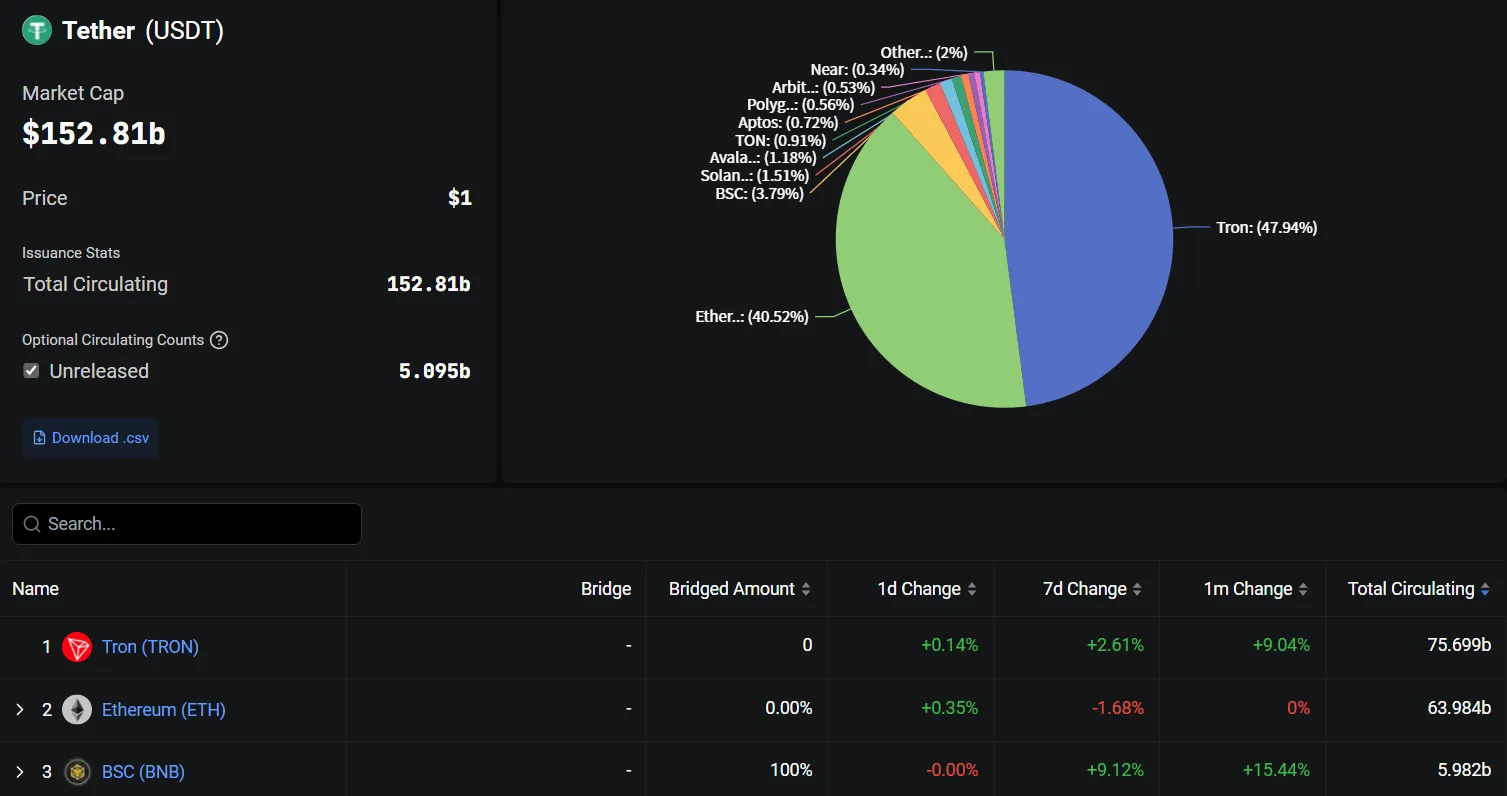Focus the Search input field
1507x796 pixels.
[x=187, y=524]
